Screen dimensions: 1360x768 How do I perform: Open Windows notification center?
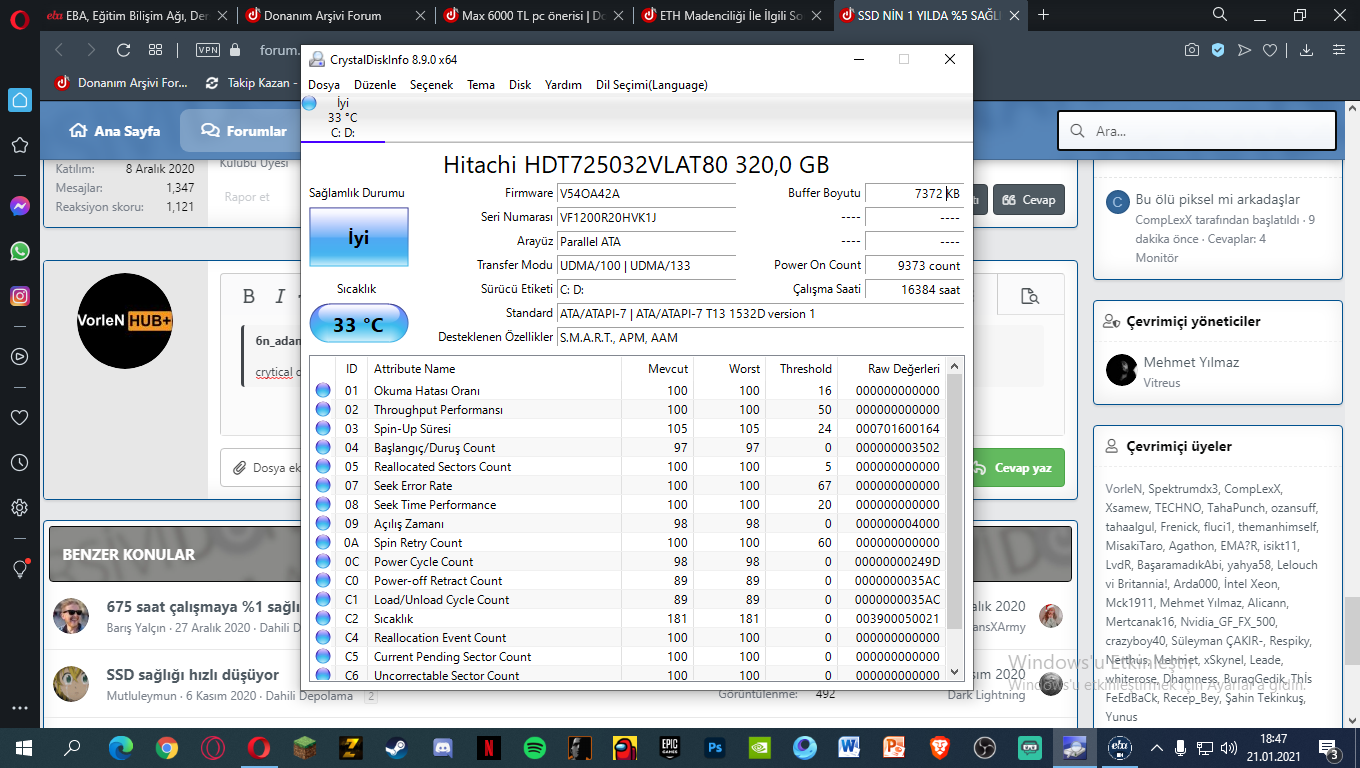click(1330, 748)
